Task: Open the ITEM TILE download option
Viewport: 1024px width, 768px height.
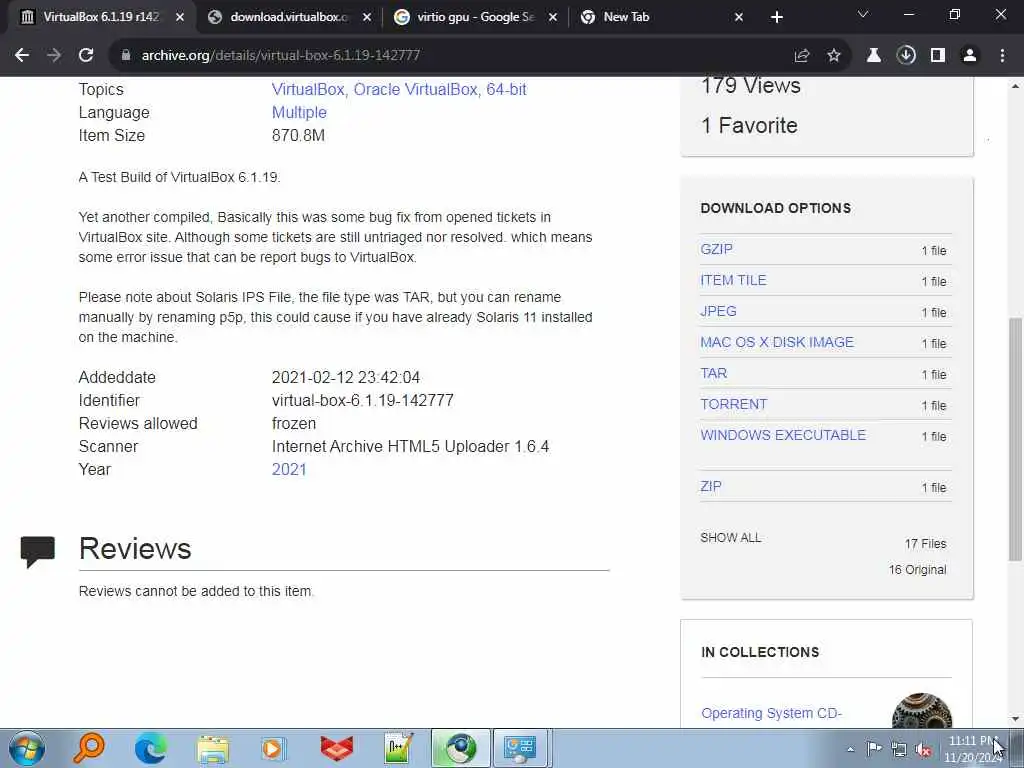Action: (x=733, y=280)
